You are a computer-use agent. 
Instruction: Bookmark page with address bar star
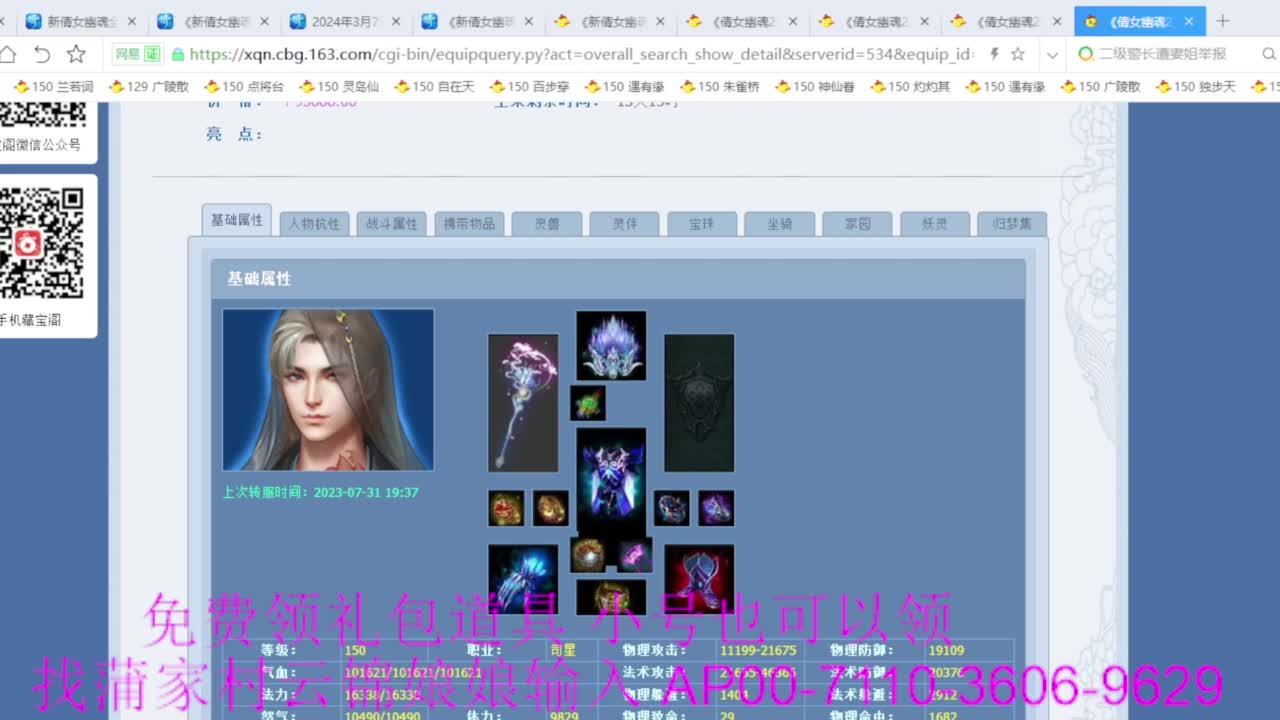coord(1017,54)
